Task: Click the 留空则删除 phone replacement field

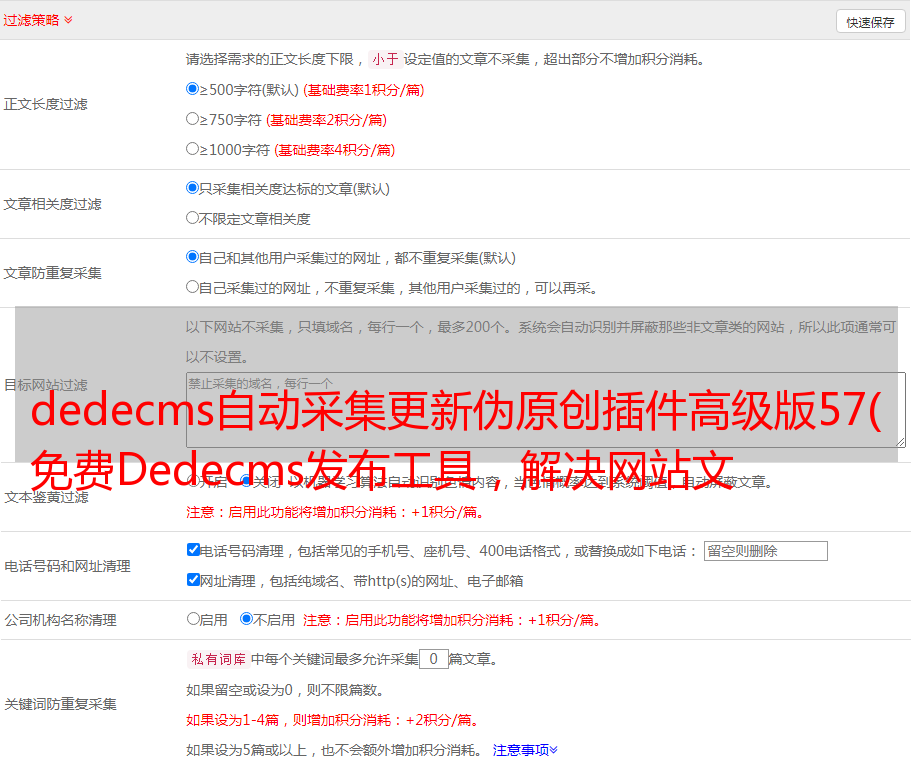Action: pos(765,551)
